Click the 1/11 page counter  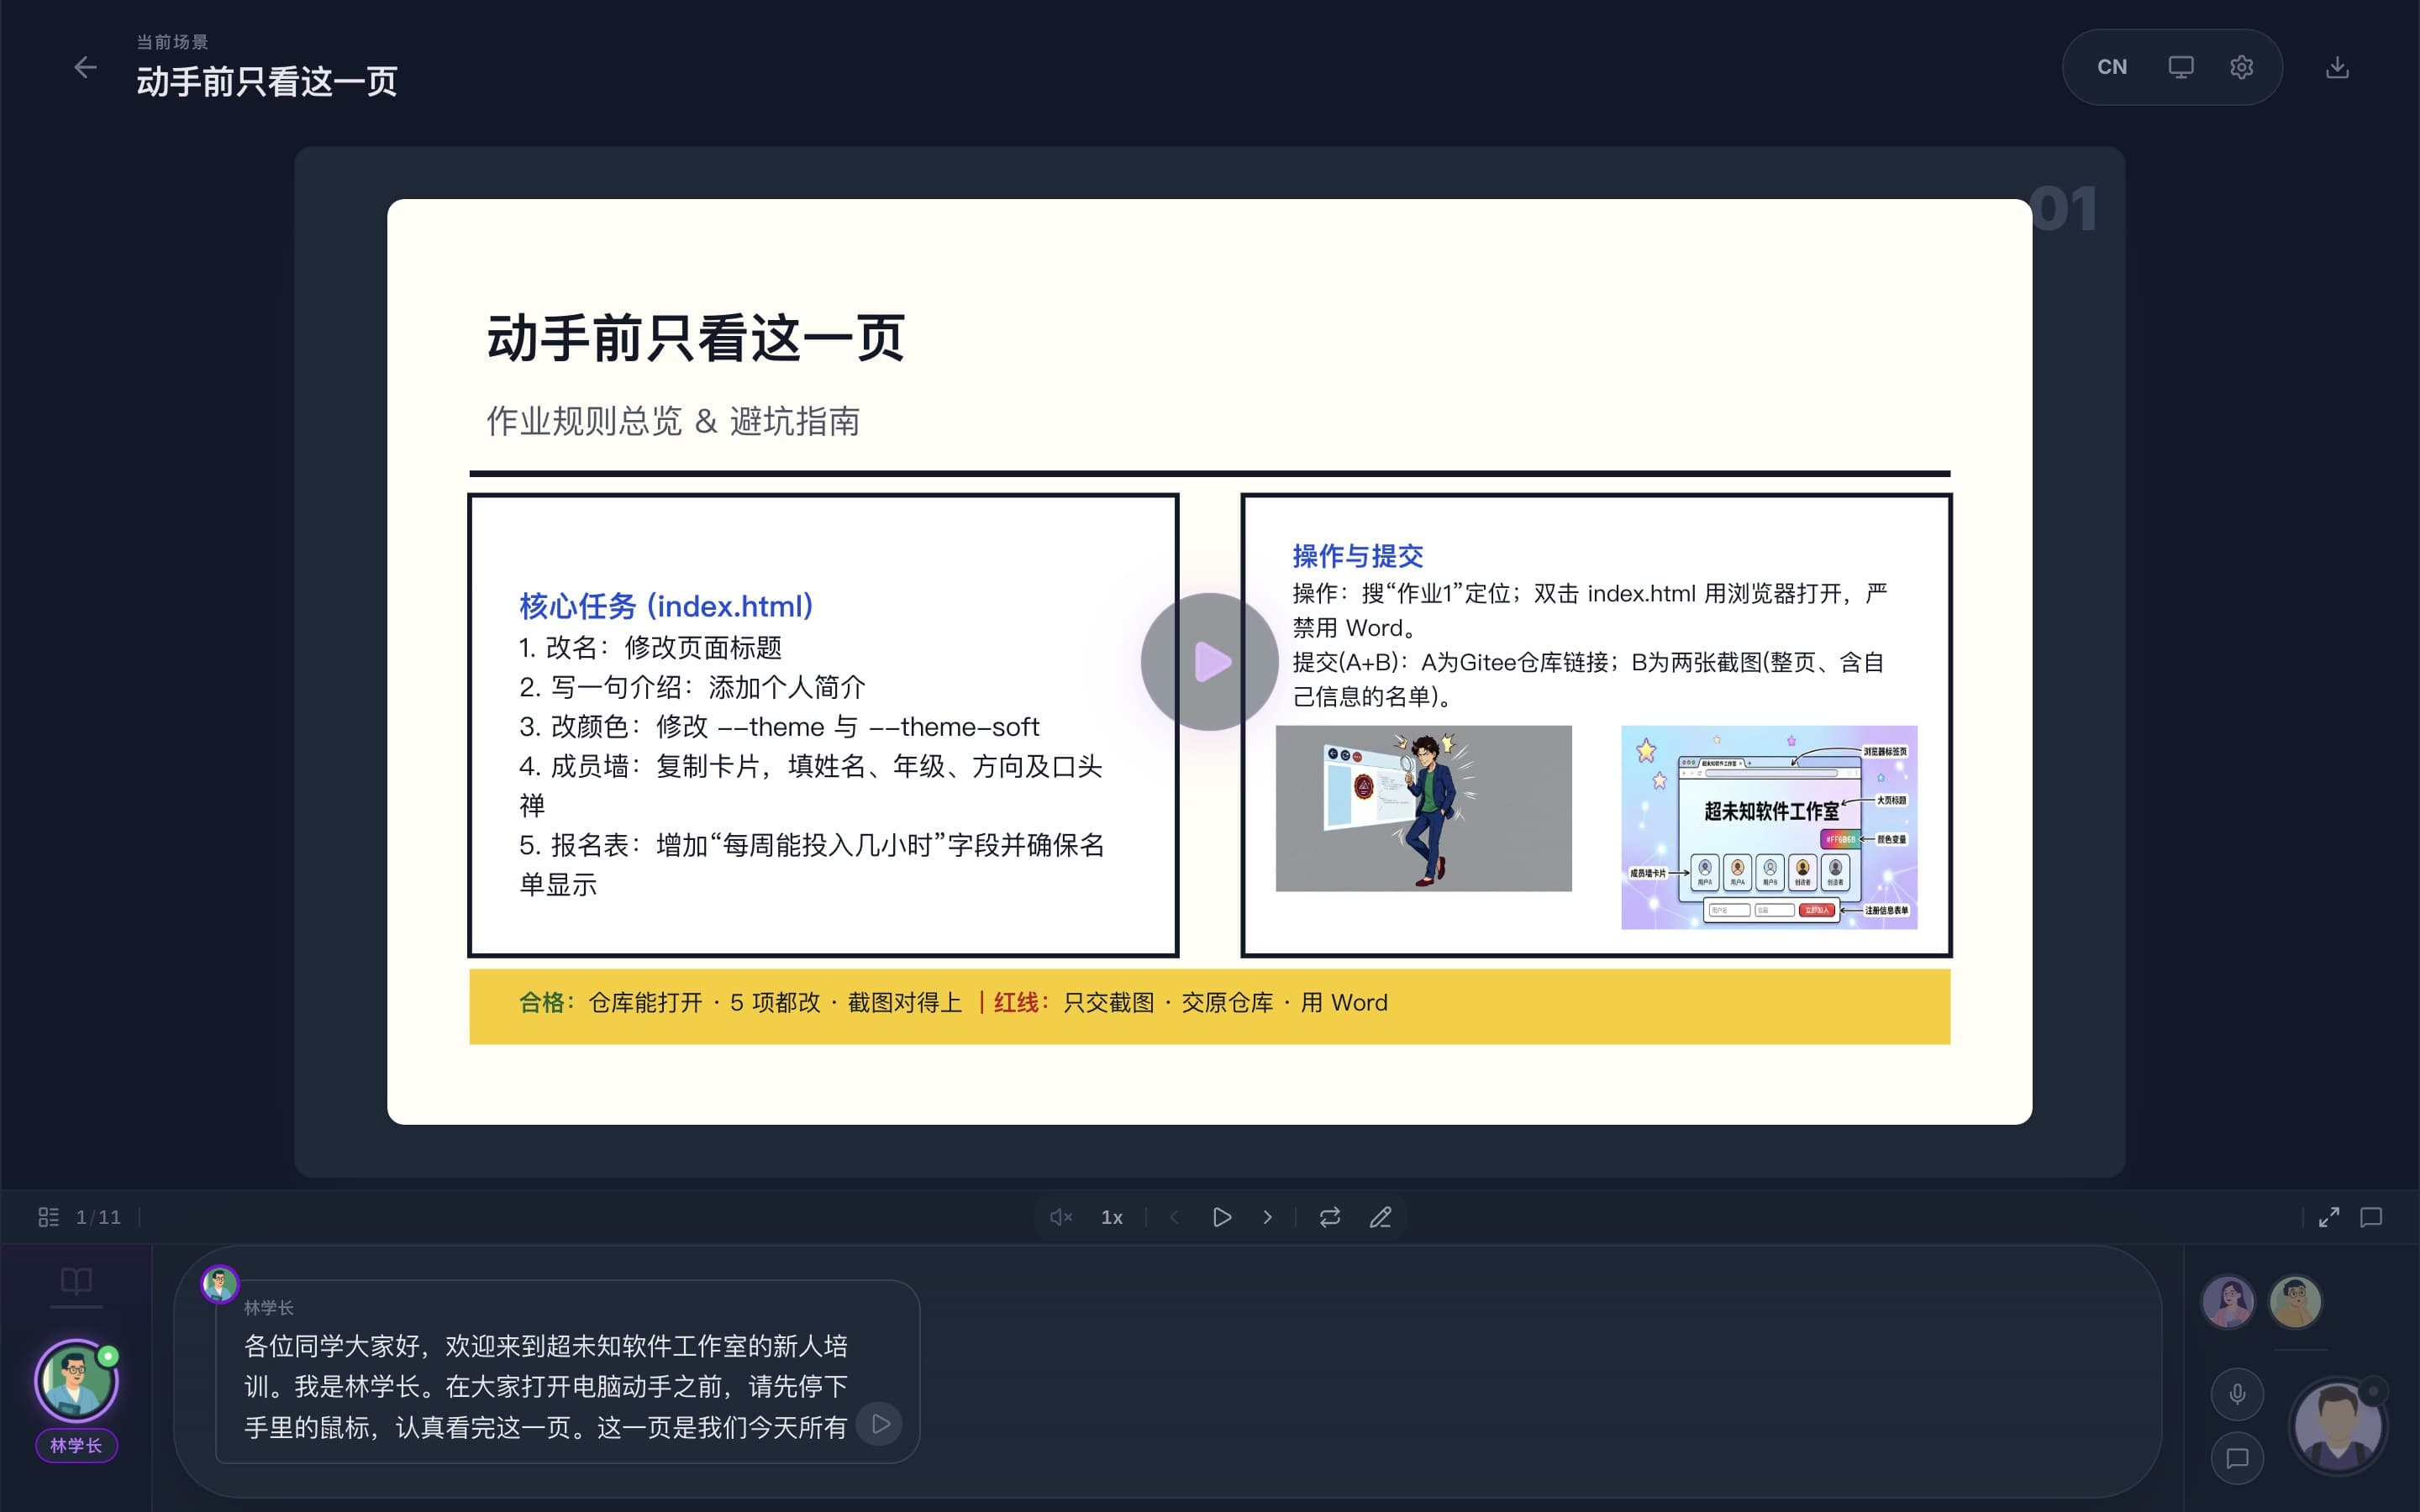point(98,1217)
